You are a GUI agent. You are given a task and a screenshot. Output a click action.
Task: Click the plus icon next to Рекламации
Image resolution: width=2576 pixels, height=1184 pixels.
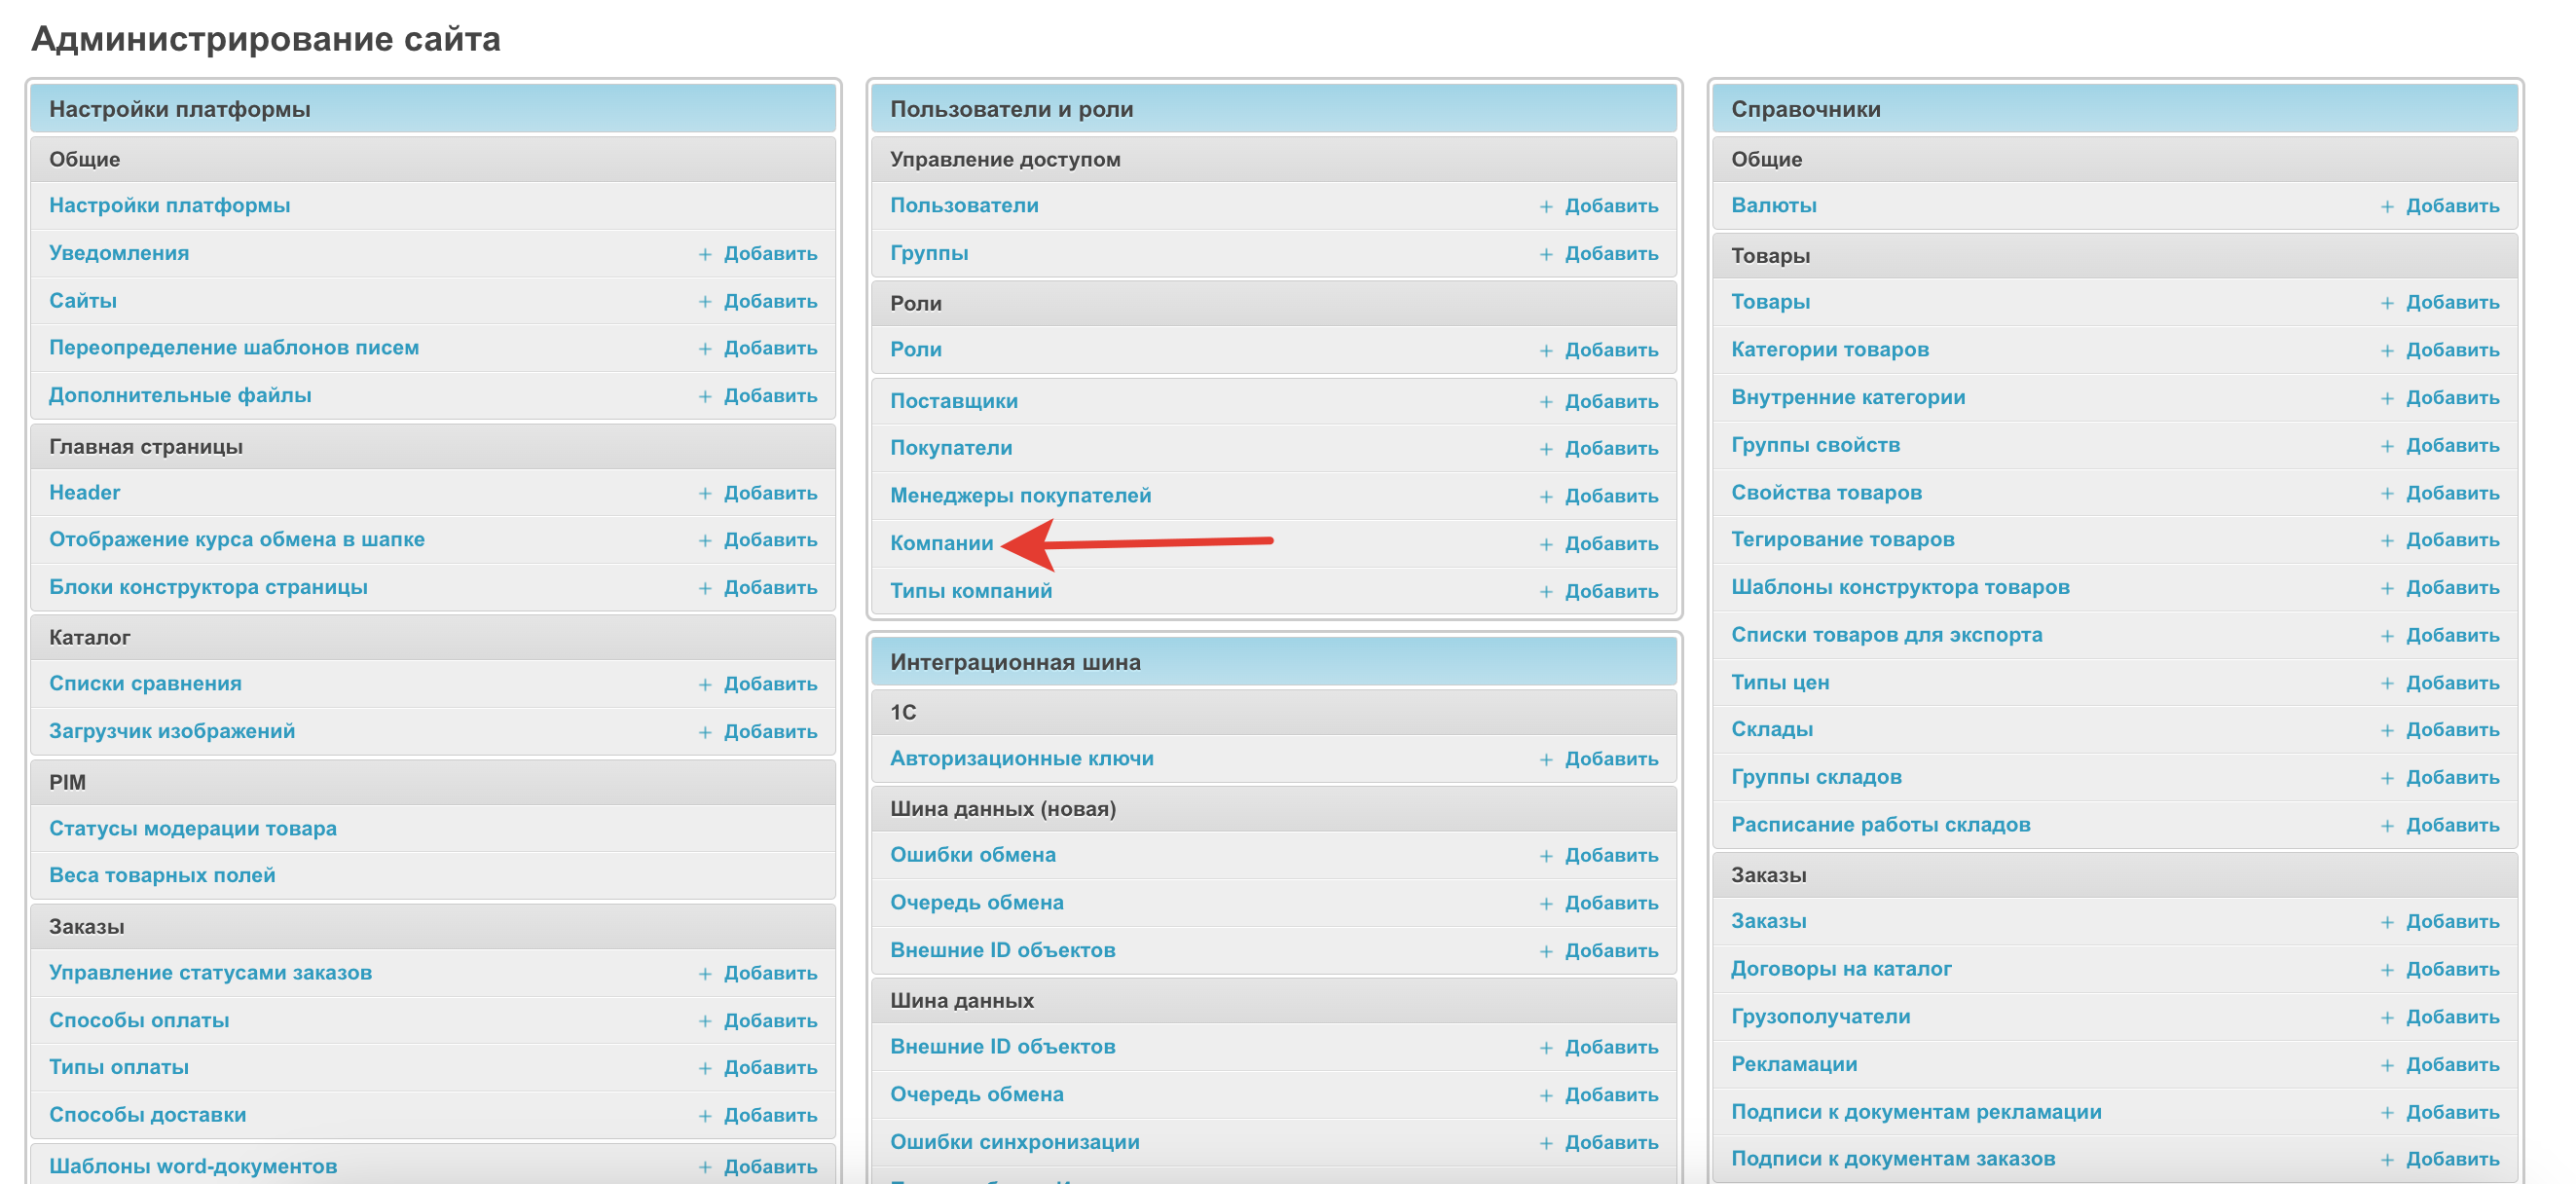[x=2387, y=1066]
